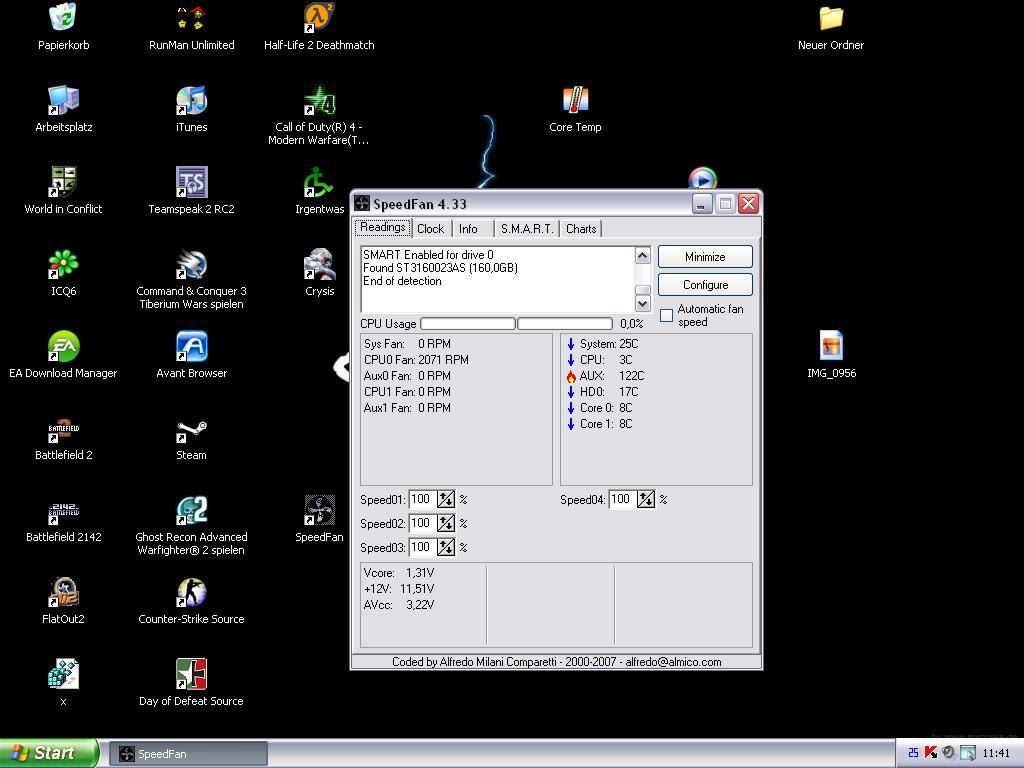Select the desktop icon labeled x

(x=63, y=675)
